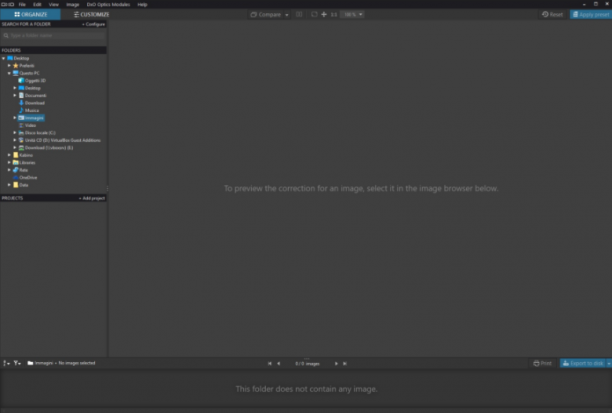Expand the Immagini folder node

coord(15,117)
